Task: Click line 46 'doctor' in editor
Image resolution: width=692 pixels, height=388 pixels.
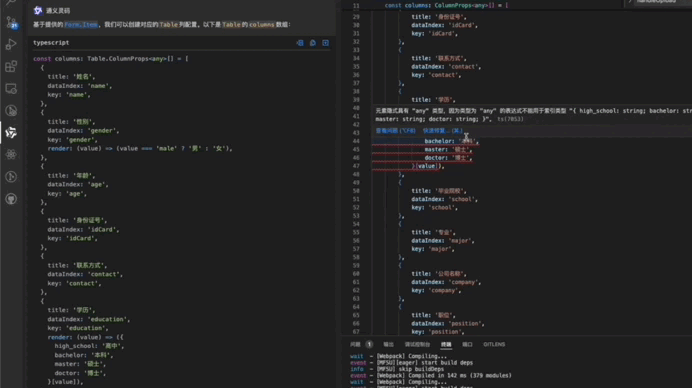Action: pyautogui.click(x=448, y=158)
